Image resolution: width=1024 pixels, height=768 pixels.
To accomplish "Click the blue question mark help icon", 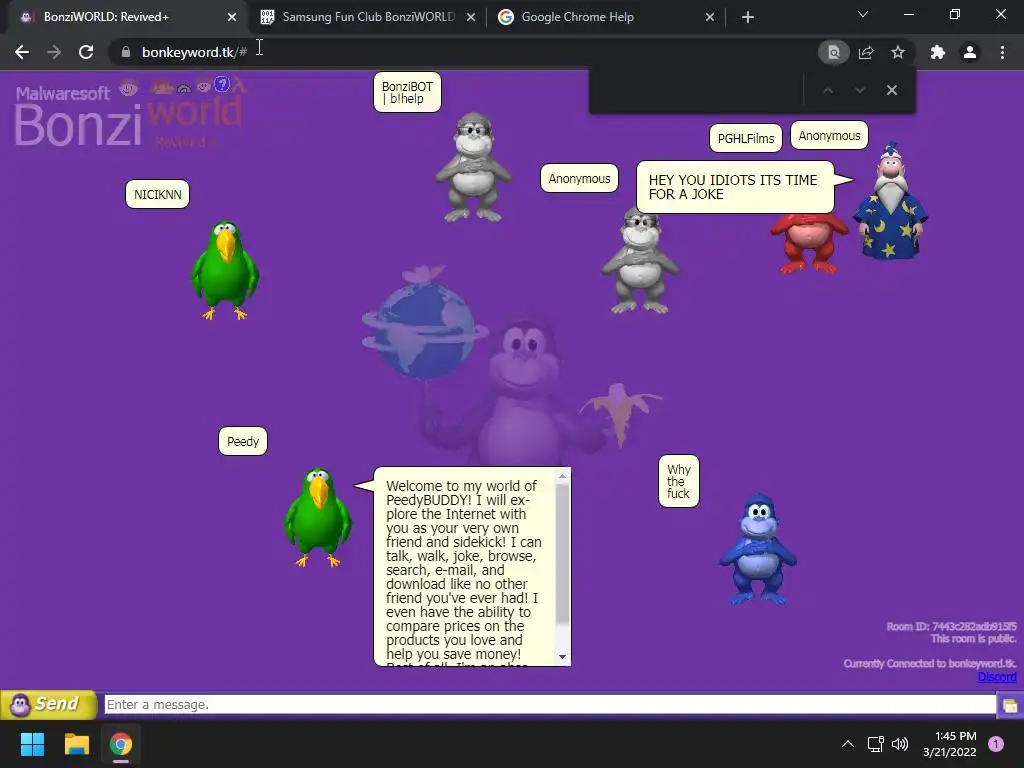I will (x=223, y=84).
